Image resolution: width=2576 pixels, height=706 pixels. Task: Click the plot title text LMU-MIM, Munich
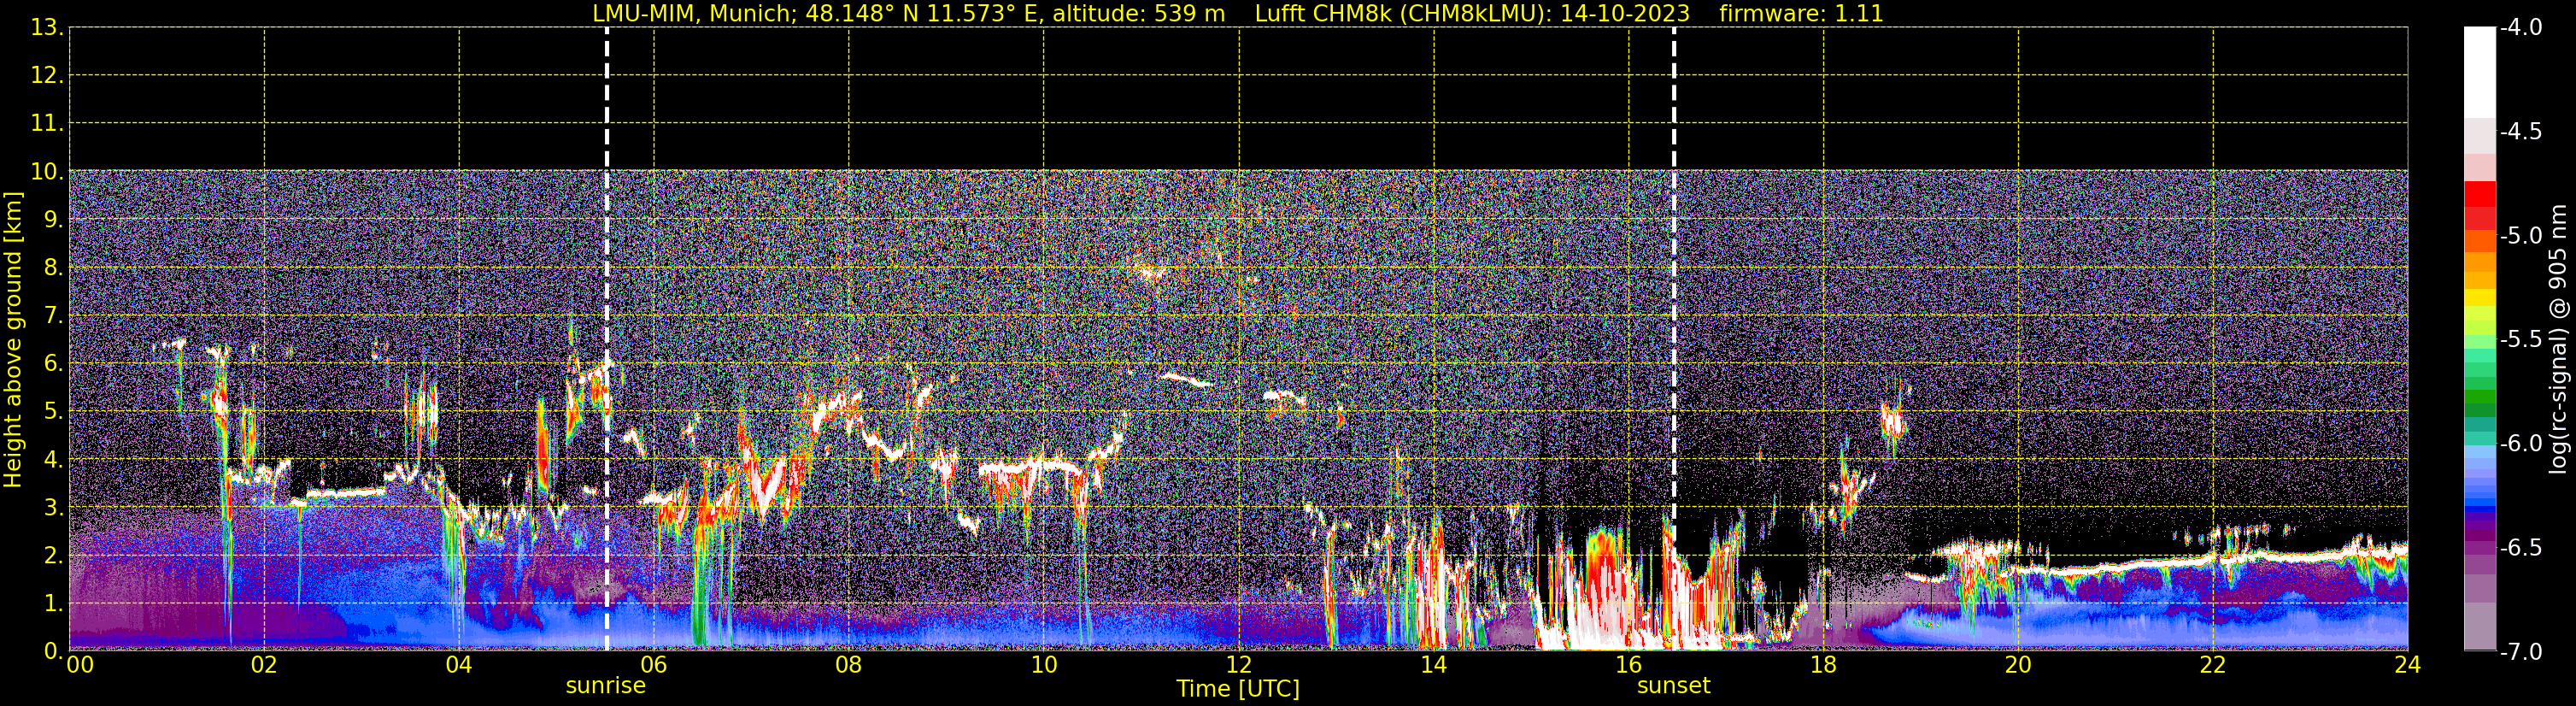tap(692, 14)
